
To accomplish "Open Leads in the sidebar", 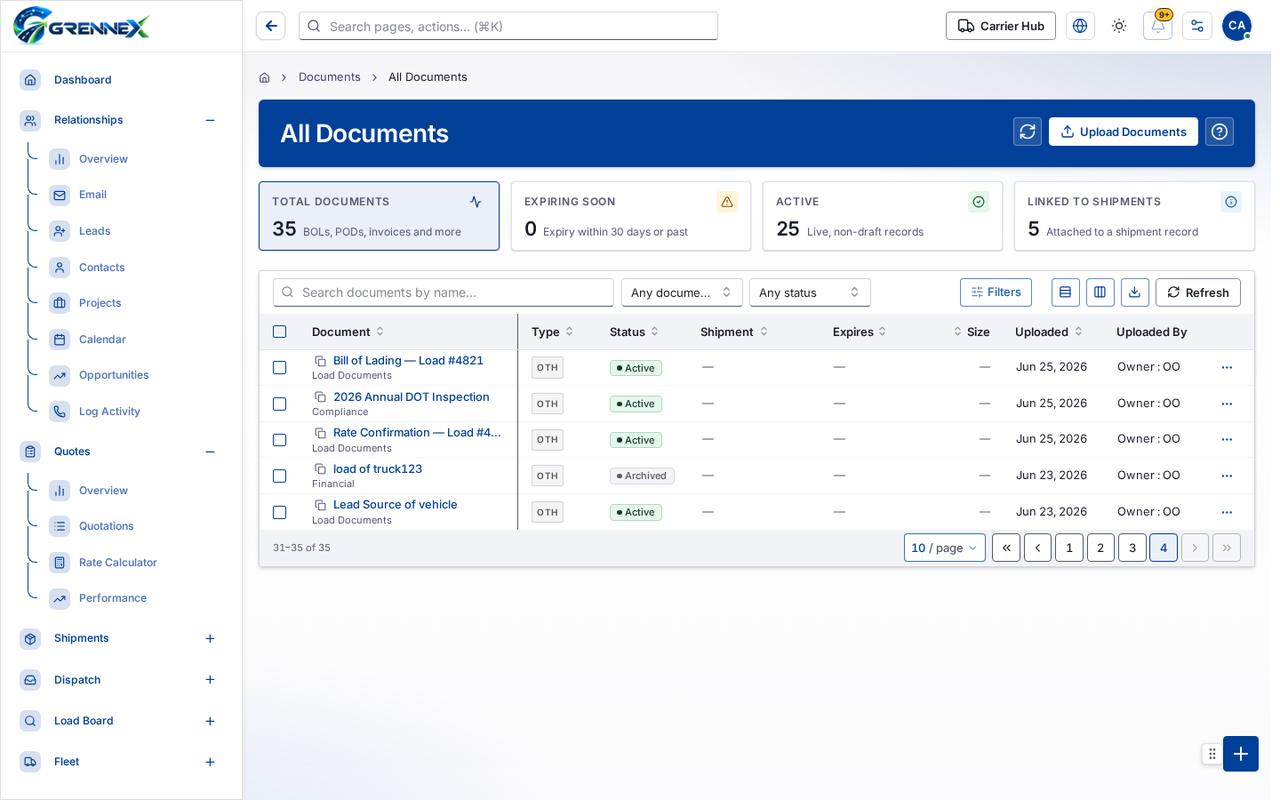I will (x=95, y=231).
